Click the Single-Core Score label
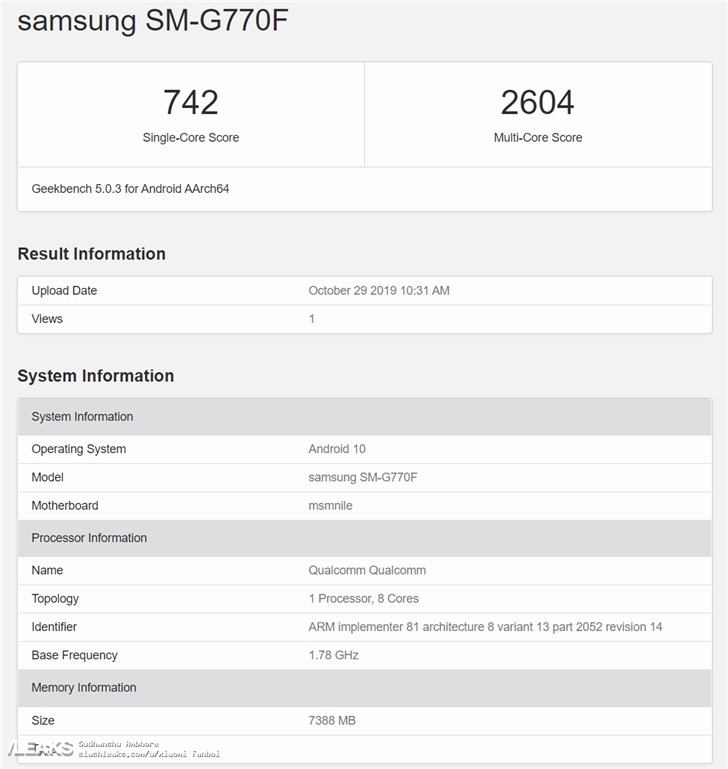The height and width of the screenshot is (769, 728). click(x=190, y=138)
